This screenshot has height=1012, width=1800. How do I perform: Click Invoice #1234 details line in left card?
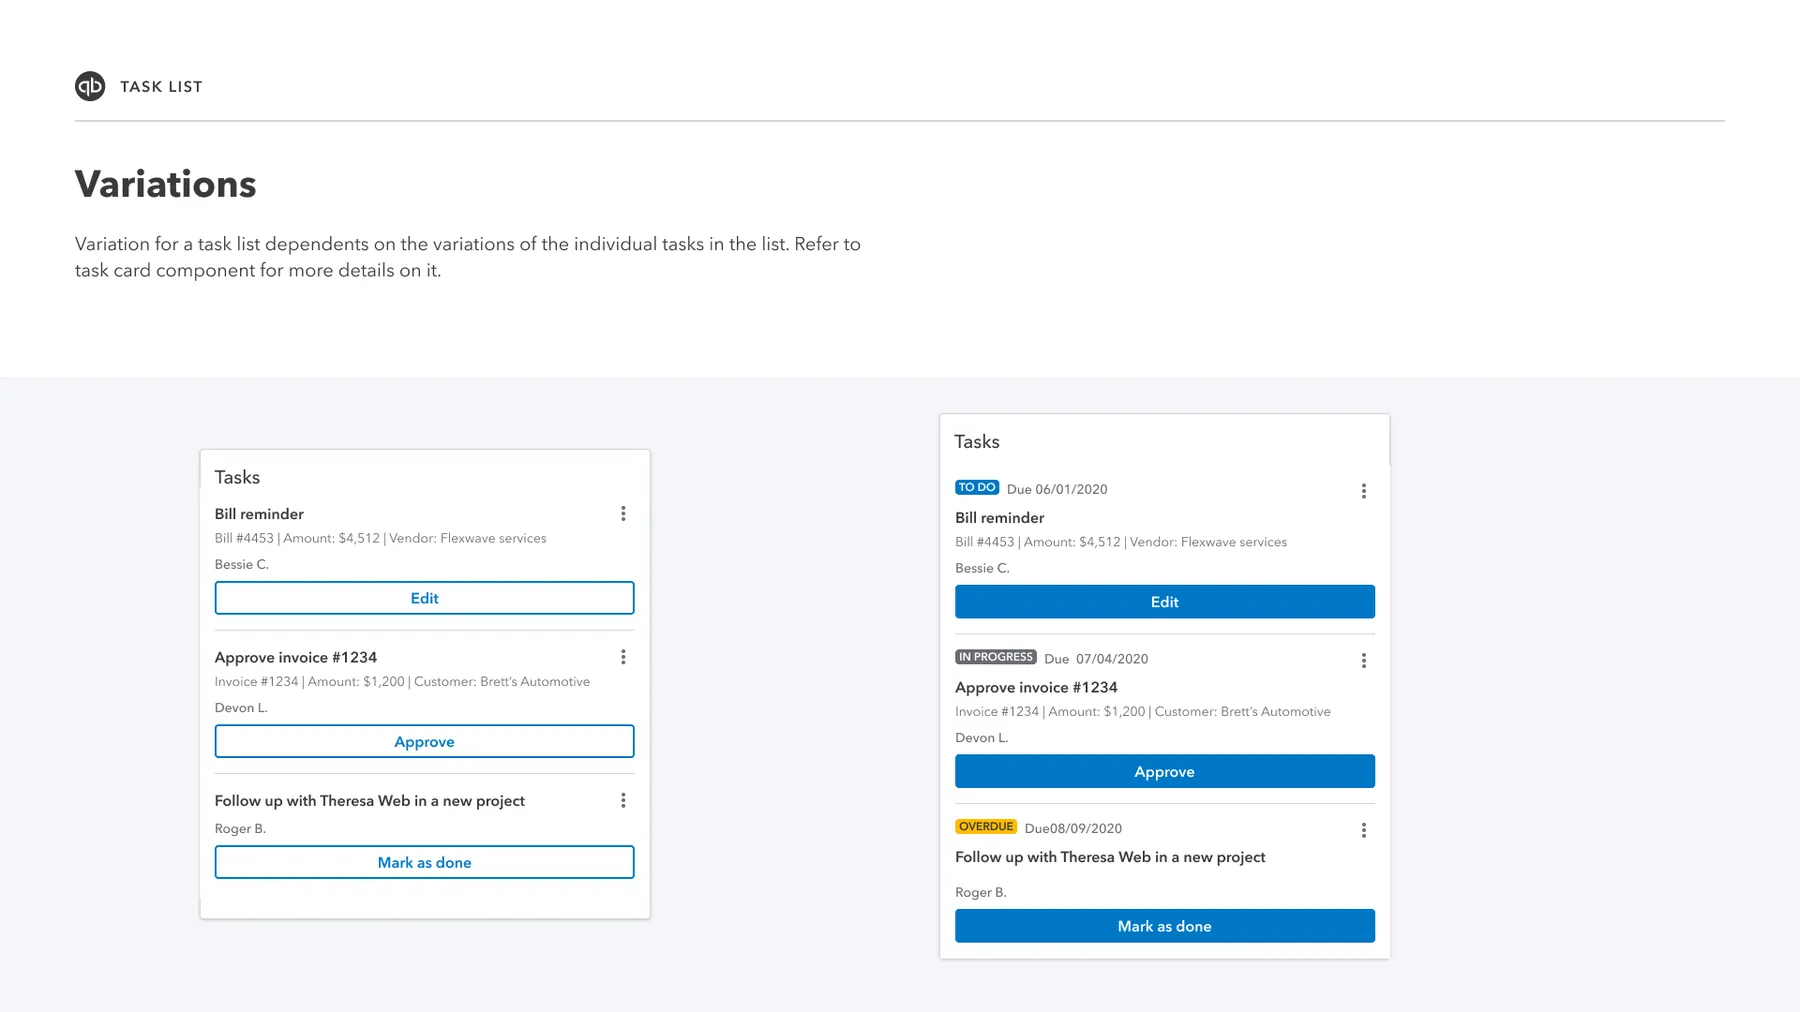click(x=402, y=682)
